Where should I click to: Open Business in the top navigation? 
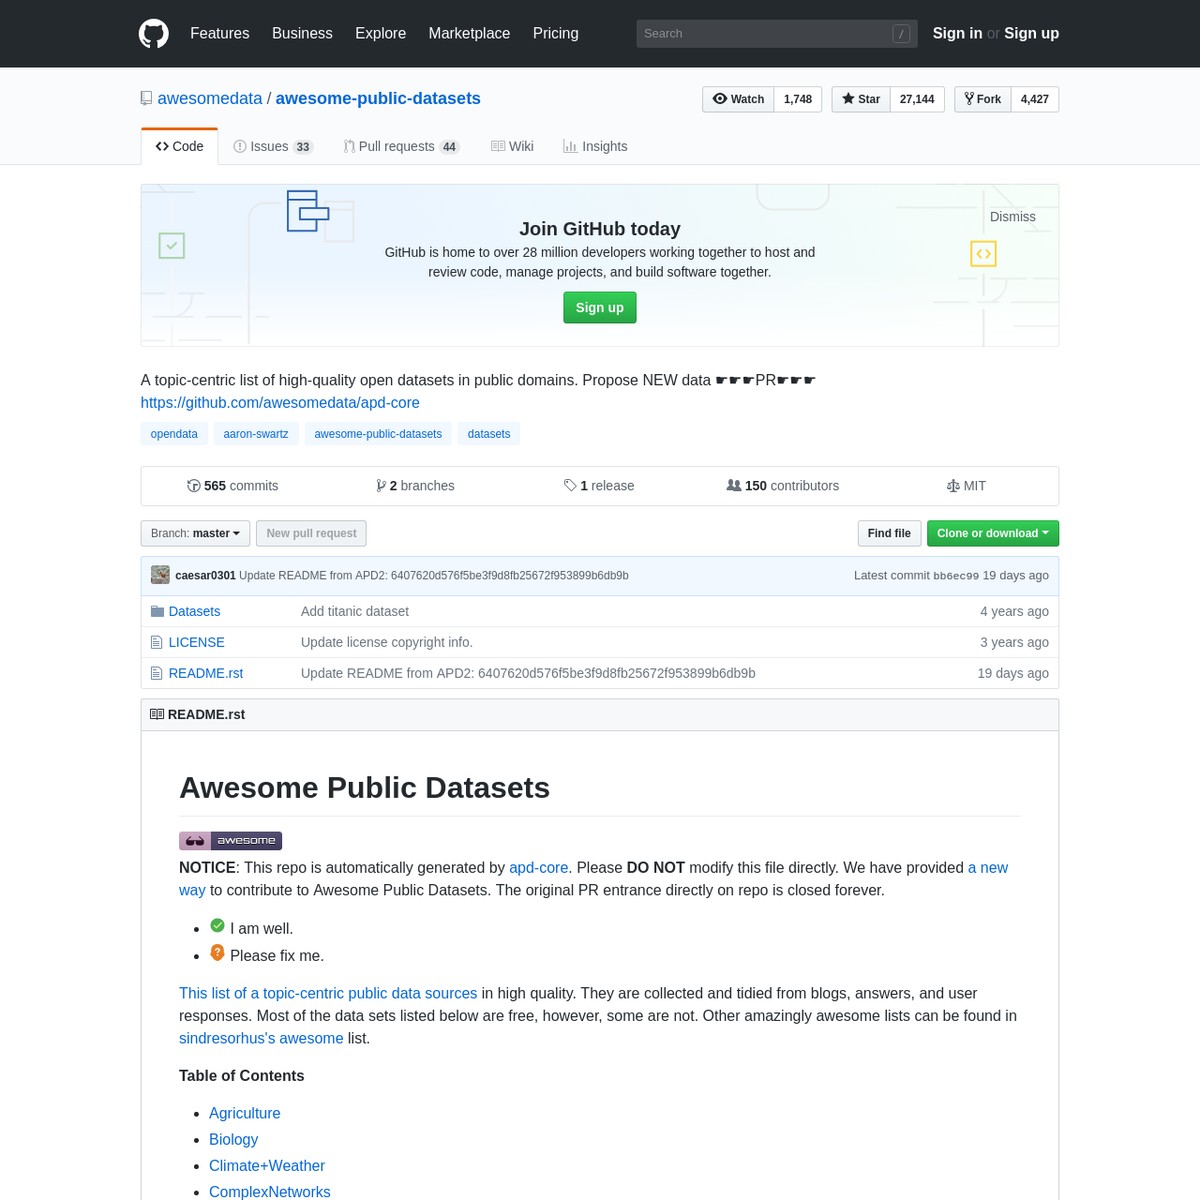point(302,33)
